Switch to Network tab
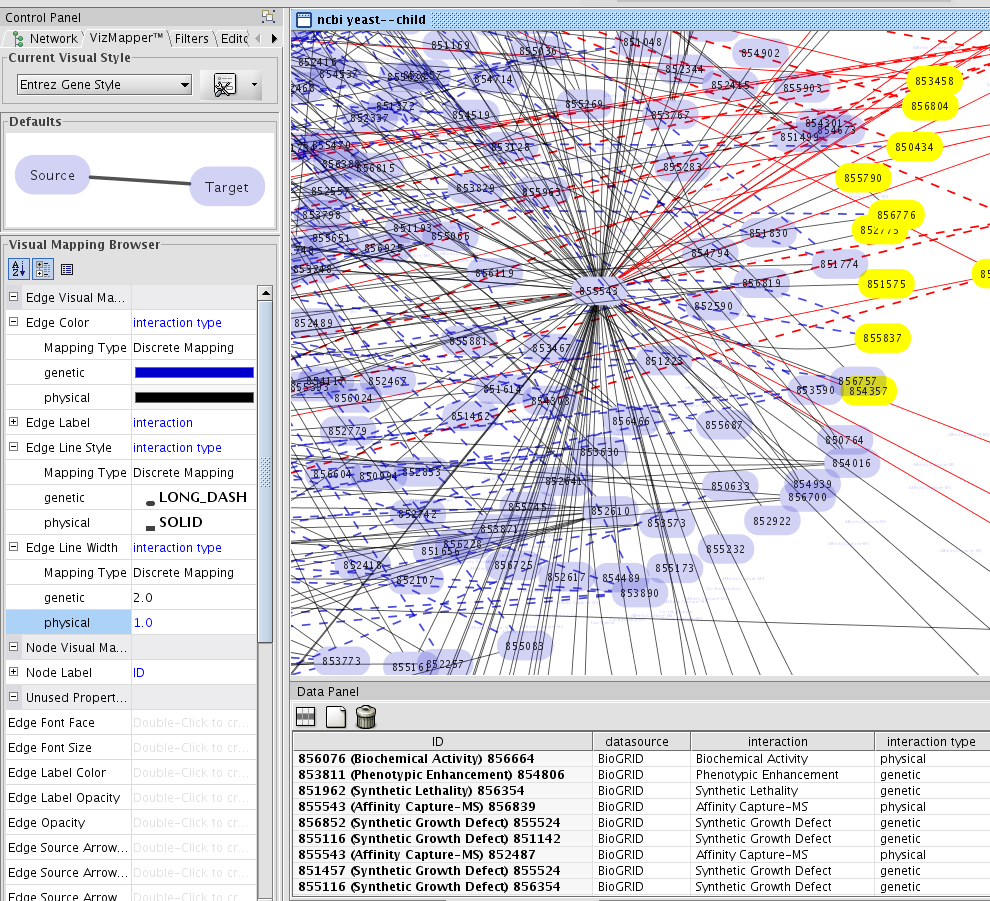 [45, 39]
